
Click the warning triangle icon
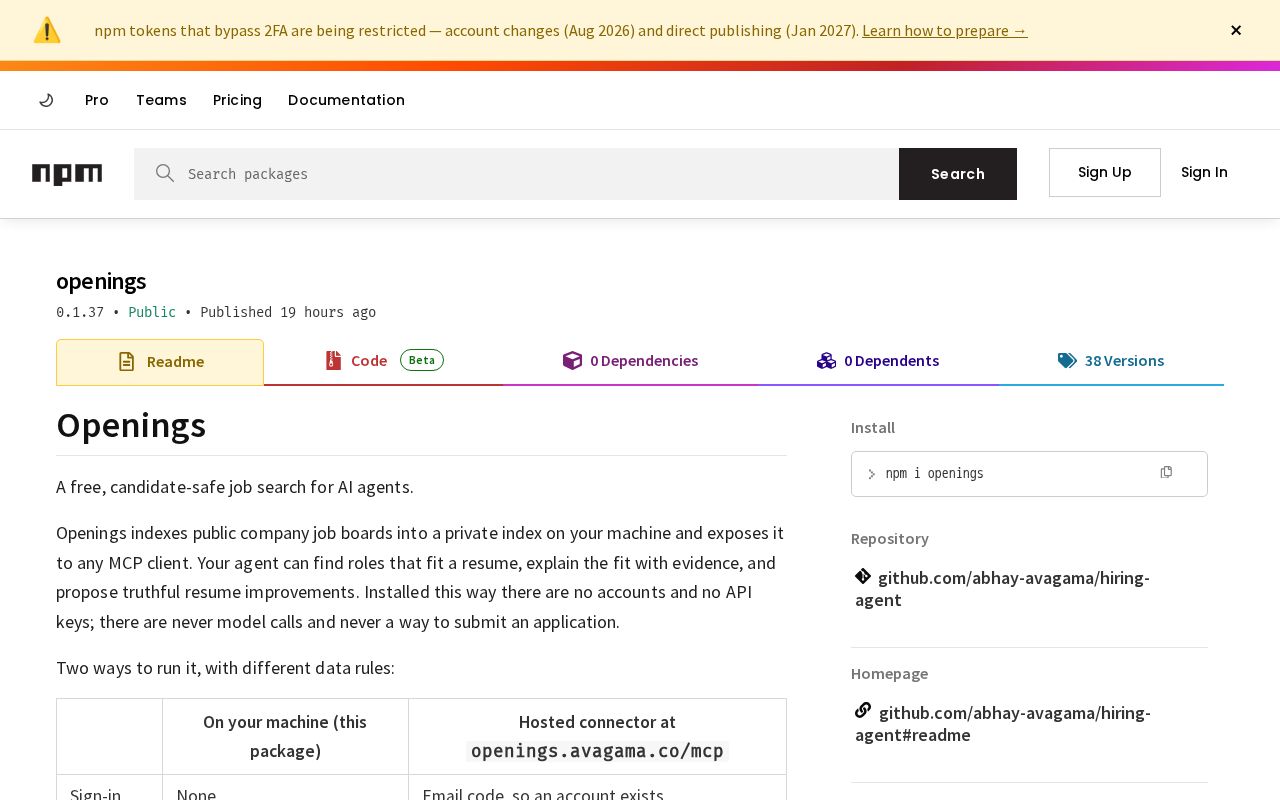(47, 30)
